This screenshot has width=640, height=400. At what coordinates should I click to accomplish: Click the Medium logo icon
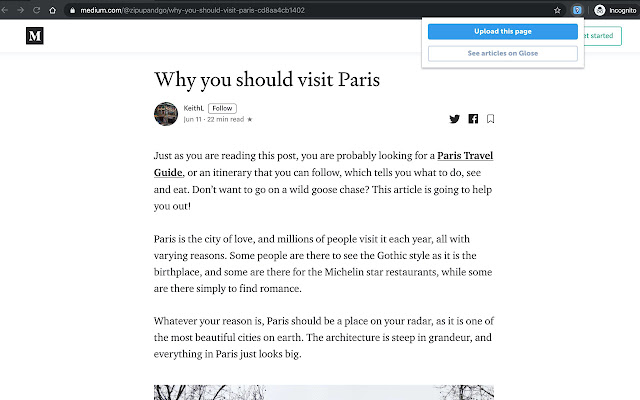tap(35, 36)
